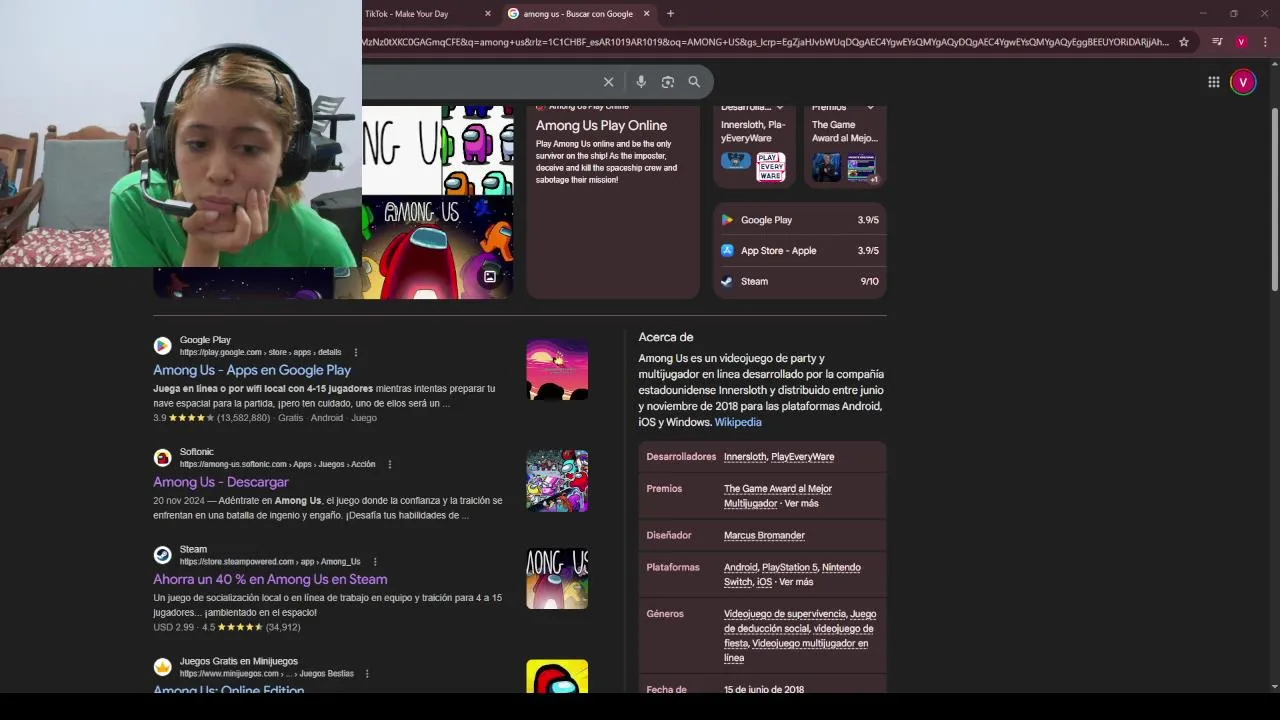Open Google Lens image search icon
The height and width of the screenshot is (720, 1280).
668,82
